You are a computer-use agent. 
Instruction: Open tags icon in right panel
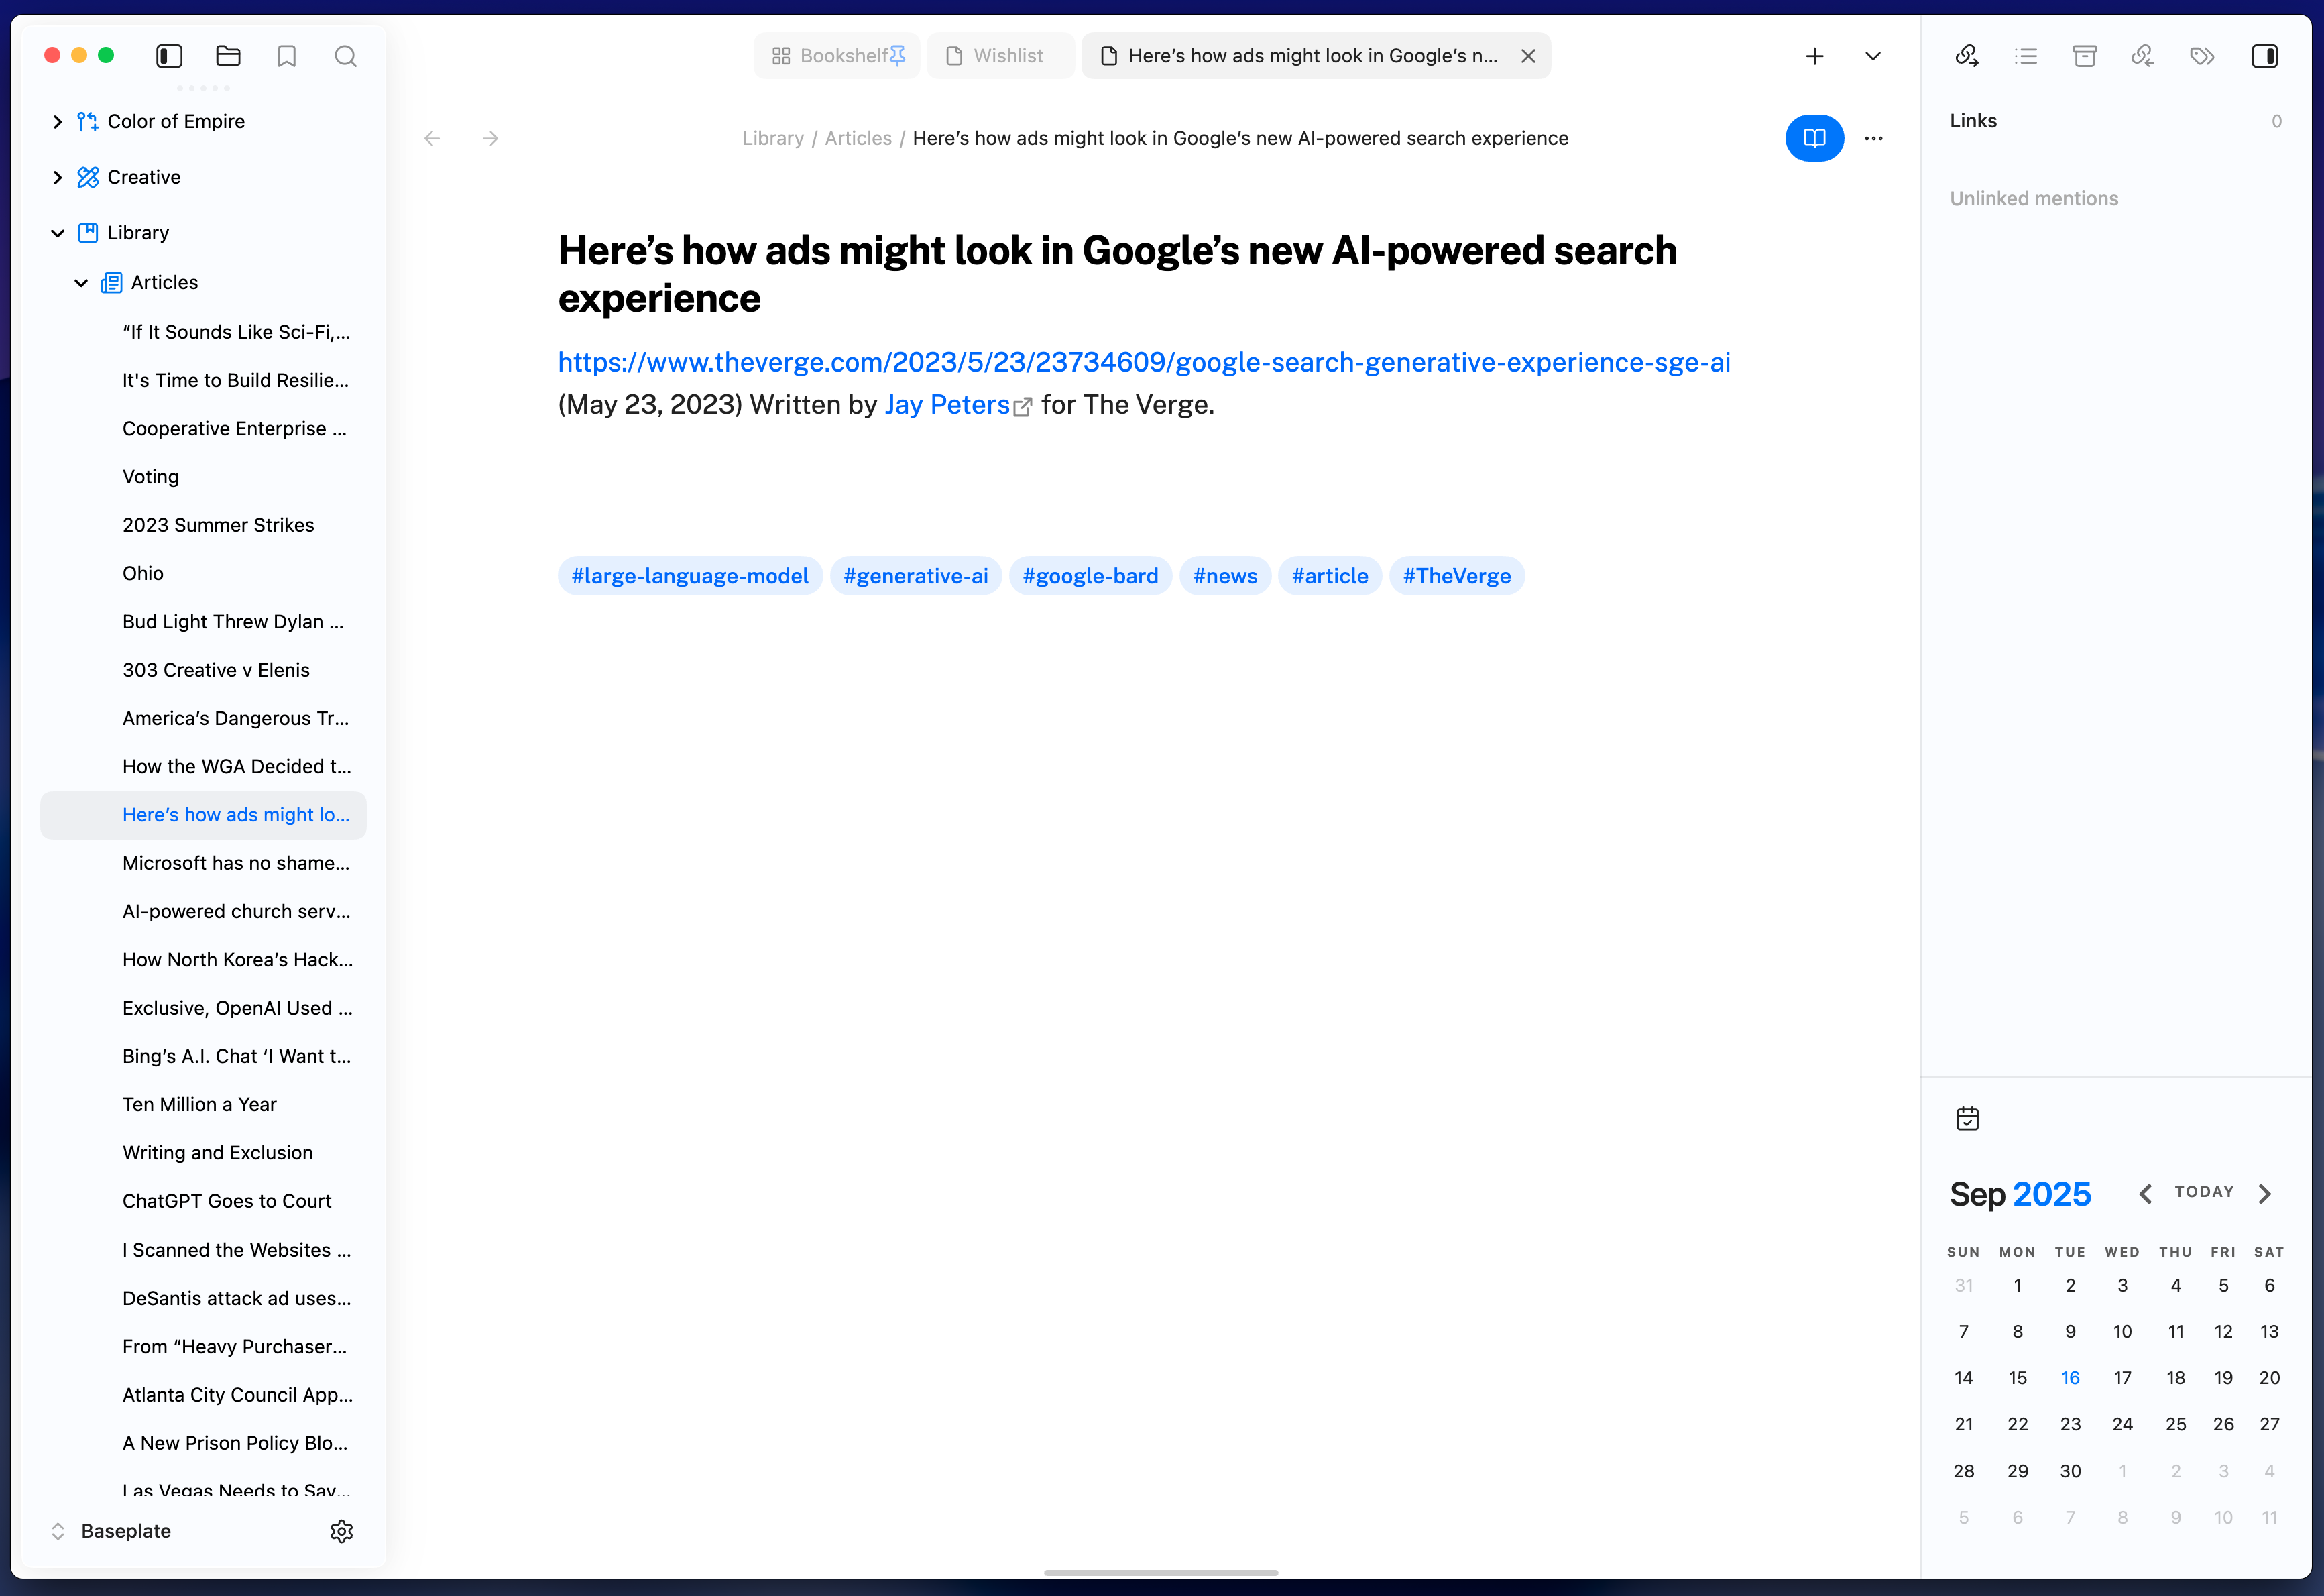pos(2202,56)
